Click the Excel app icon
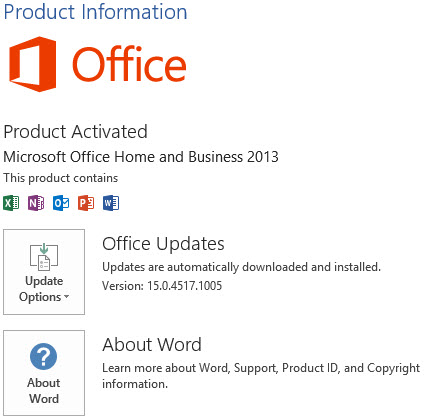The width and height of the screenshot is (428, 419). pos(11,203)
